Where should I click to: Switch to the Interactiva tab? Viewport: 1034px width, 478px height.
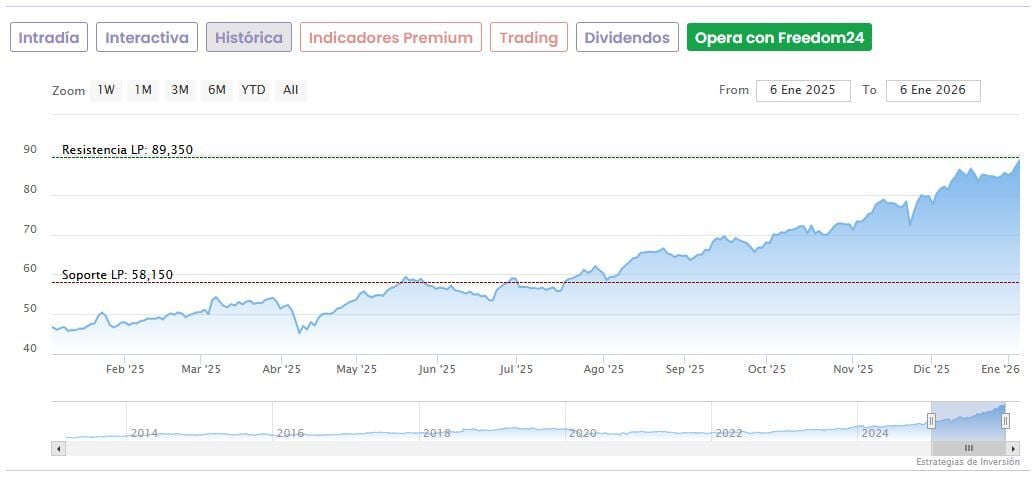coord(147,38)
